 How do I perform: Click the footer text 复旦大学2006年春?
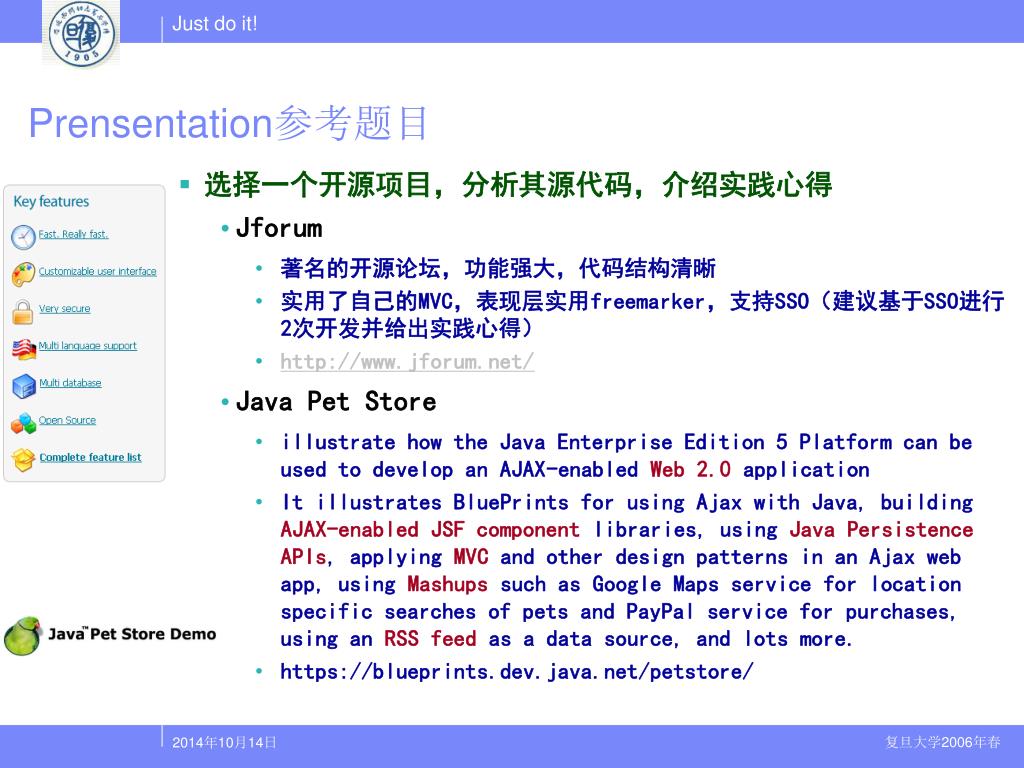942,743
